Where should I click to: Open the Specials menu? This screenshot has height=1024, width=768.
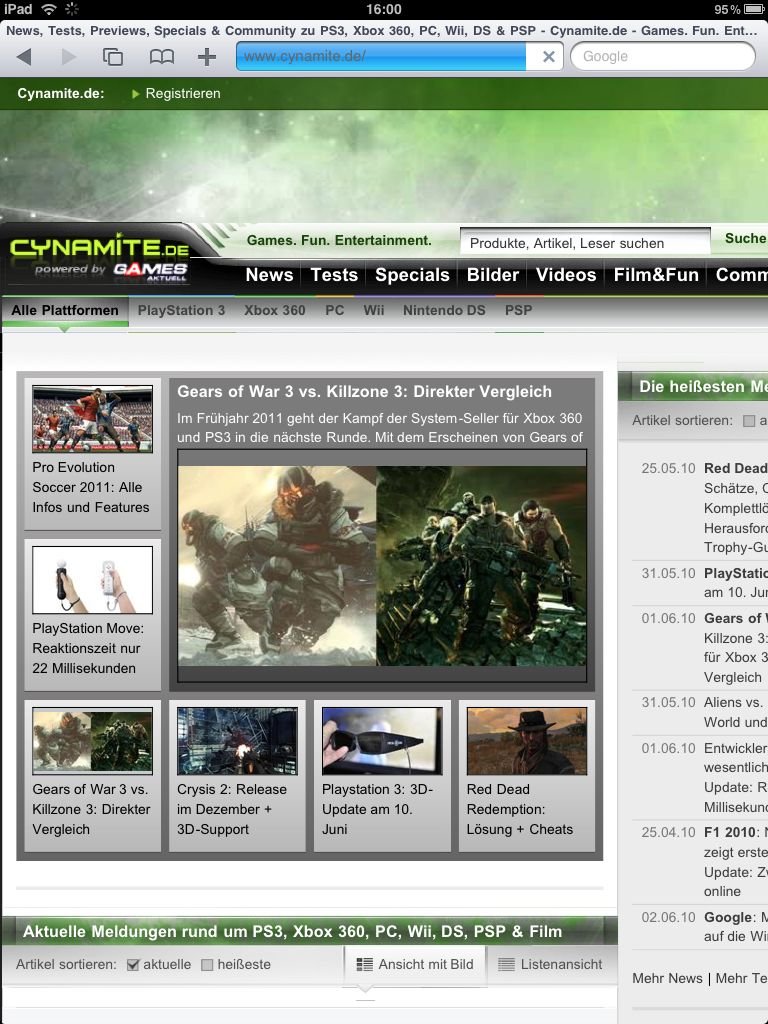click(412, 275)
